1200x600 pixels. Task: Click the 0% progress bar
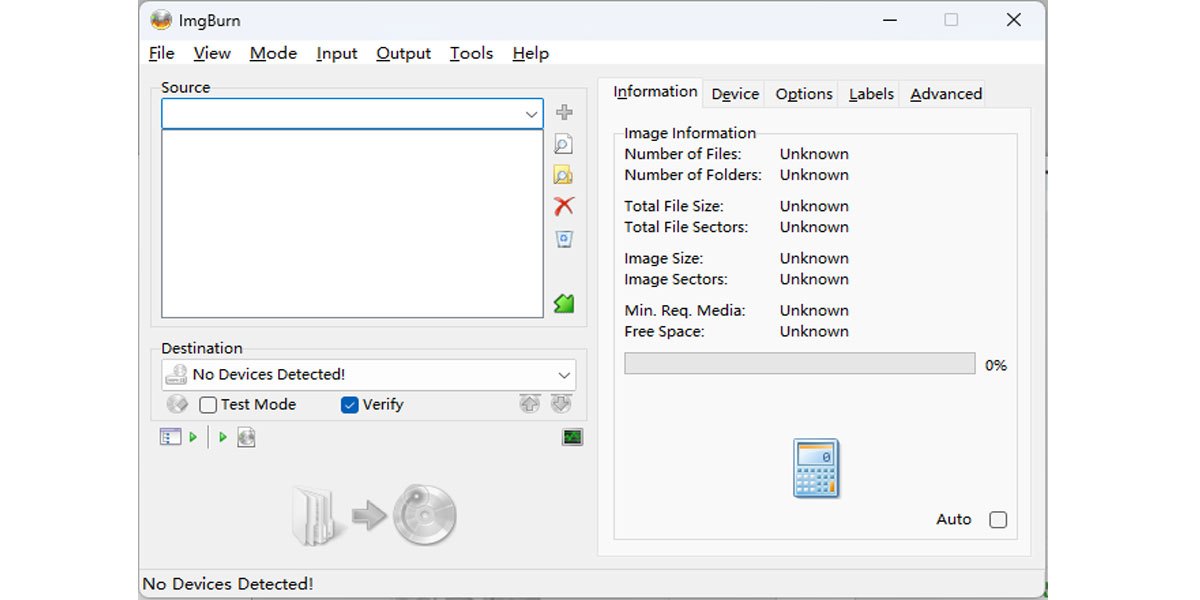(799, 364)
